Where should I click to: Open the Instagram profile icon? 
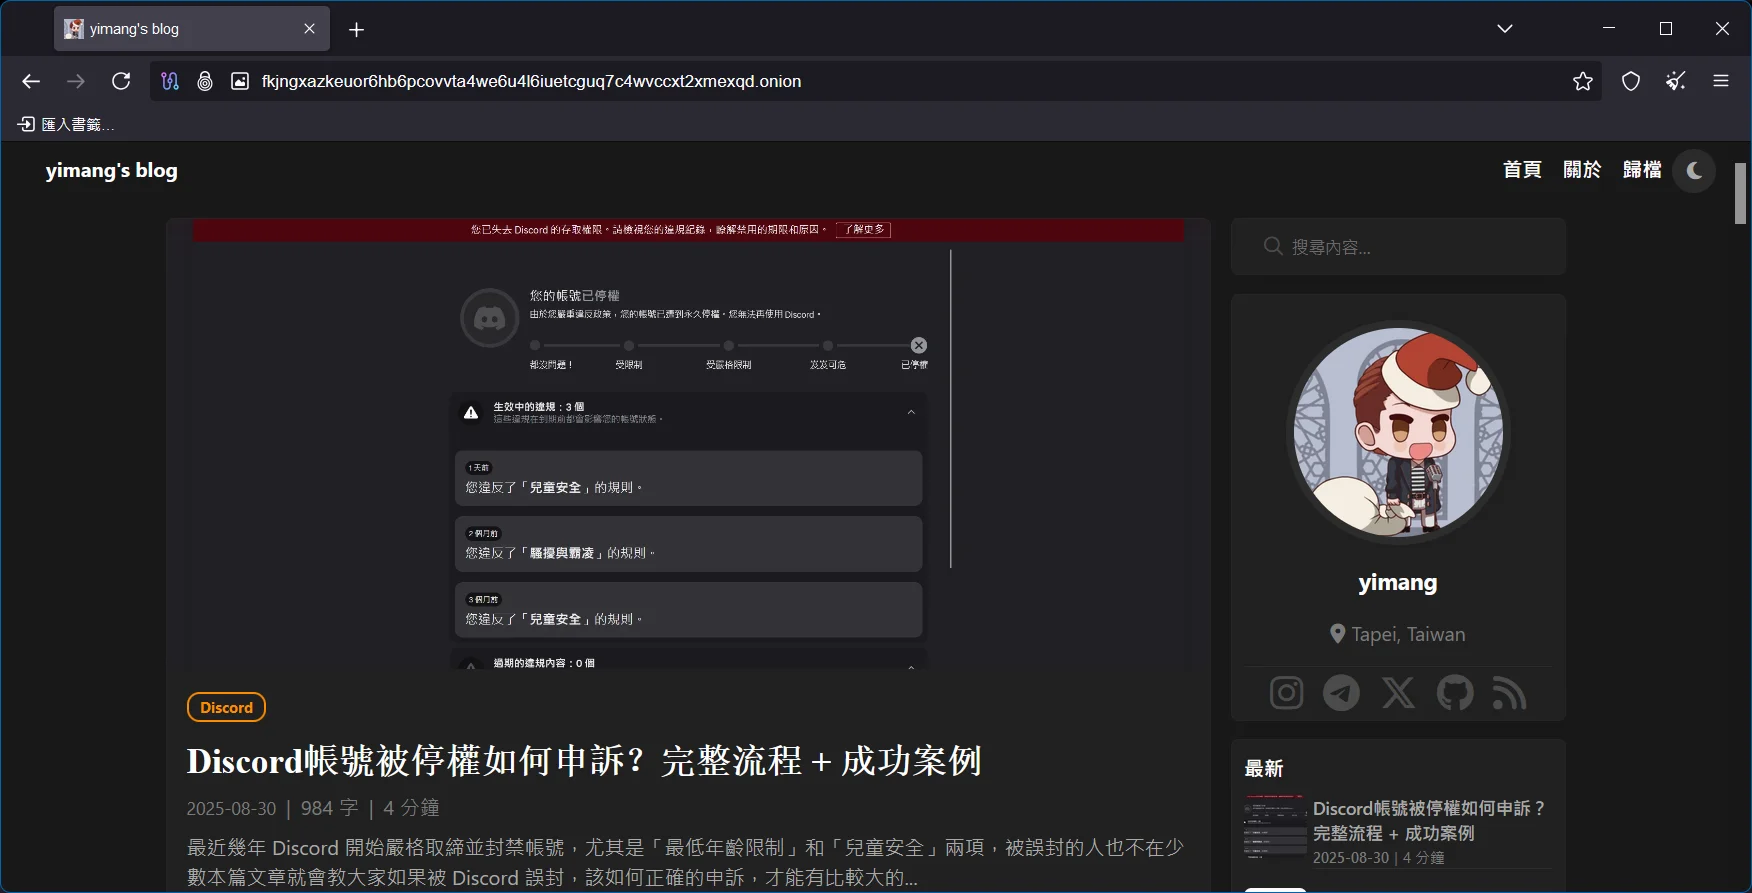pyautogui.click(x=1286, y=692)
